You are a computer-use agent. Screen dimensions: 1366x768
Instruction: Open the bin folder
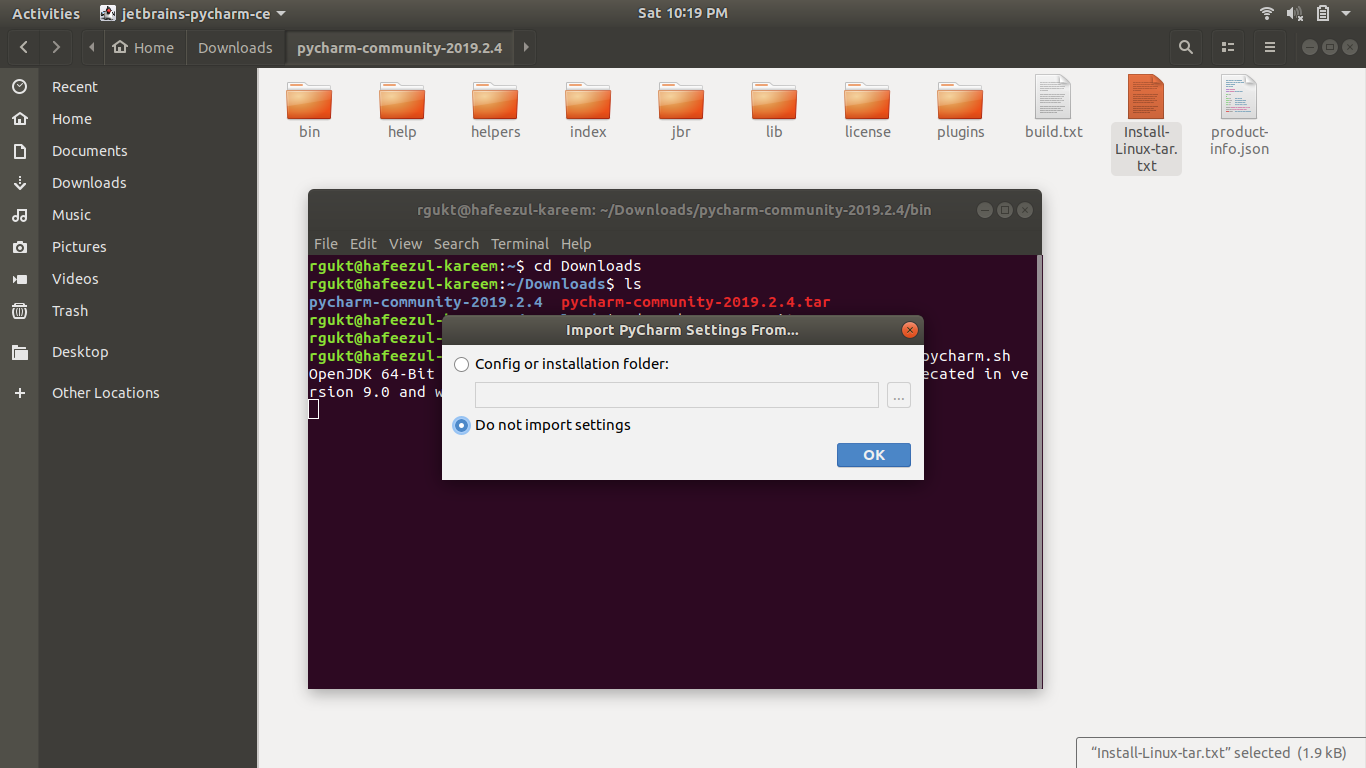tap(309, 102)
